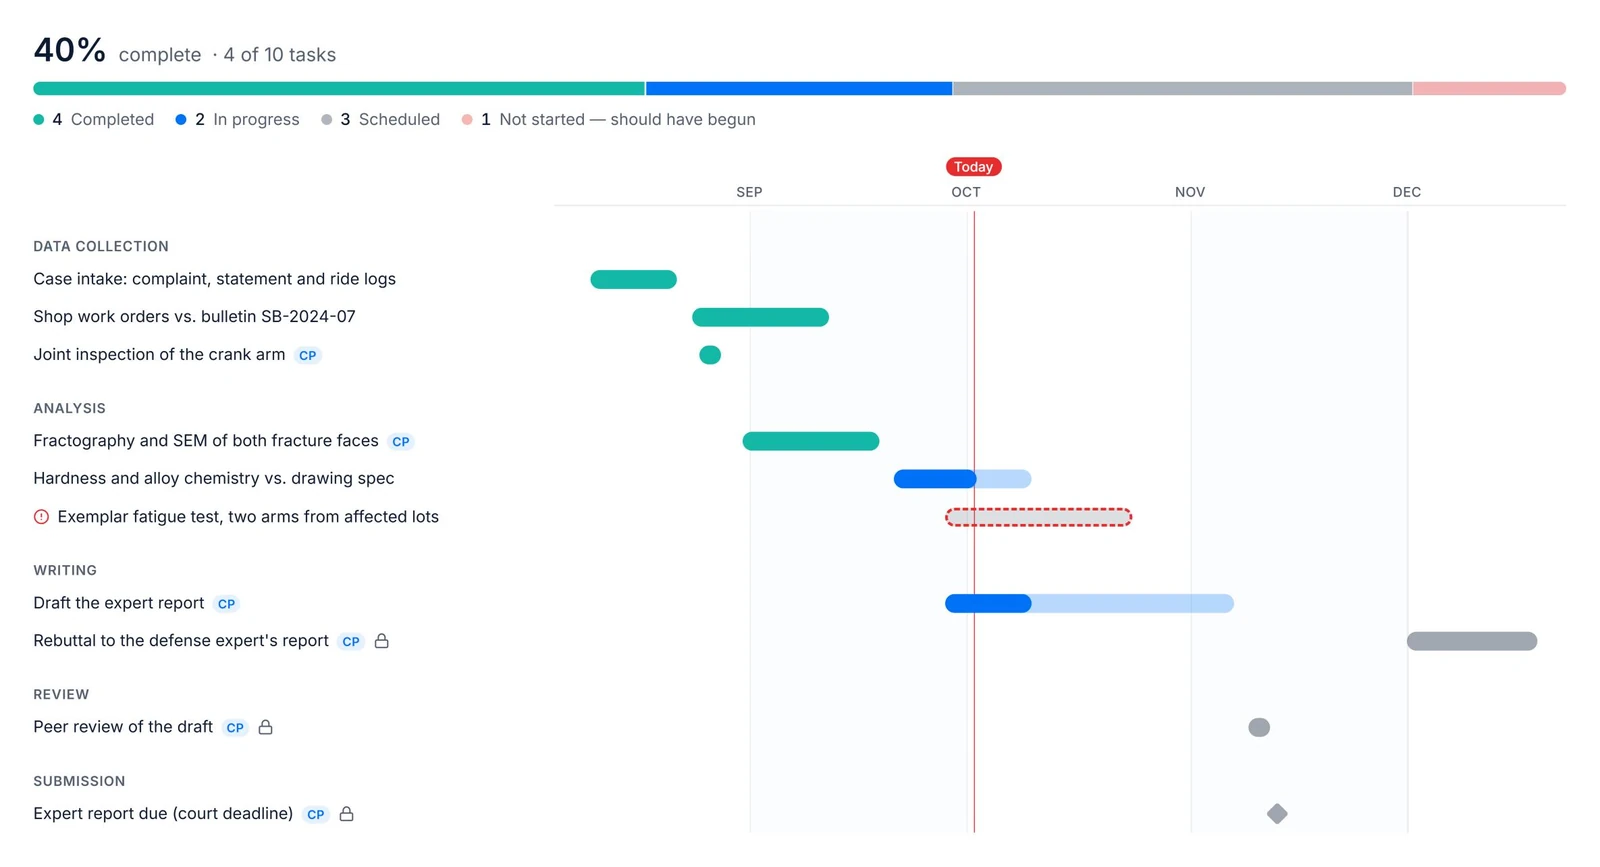Viewport: 1600px width, 867px height.
Task: Click the blue In progress legend dot
Action: [181, 120]
